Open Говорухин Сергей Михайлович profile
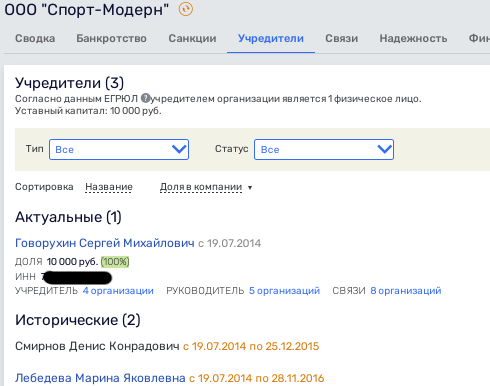The width and height of the screenshot is (490, 386). (105, 243)
